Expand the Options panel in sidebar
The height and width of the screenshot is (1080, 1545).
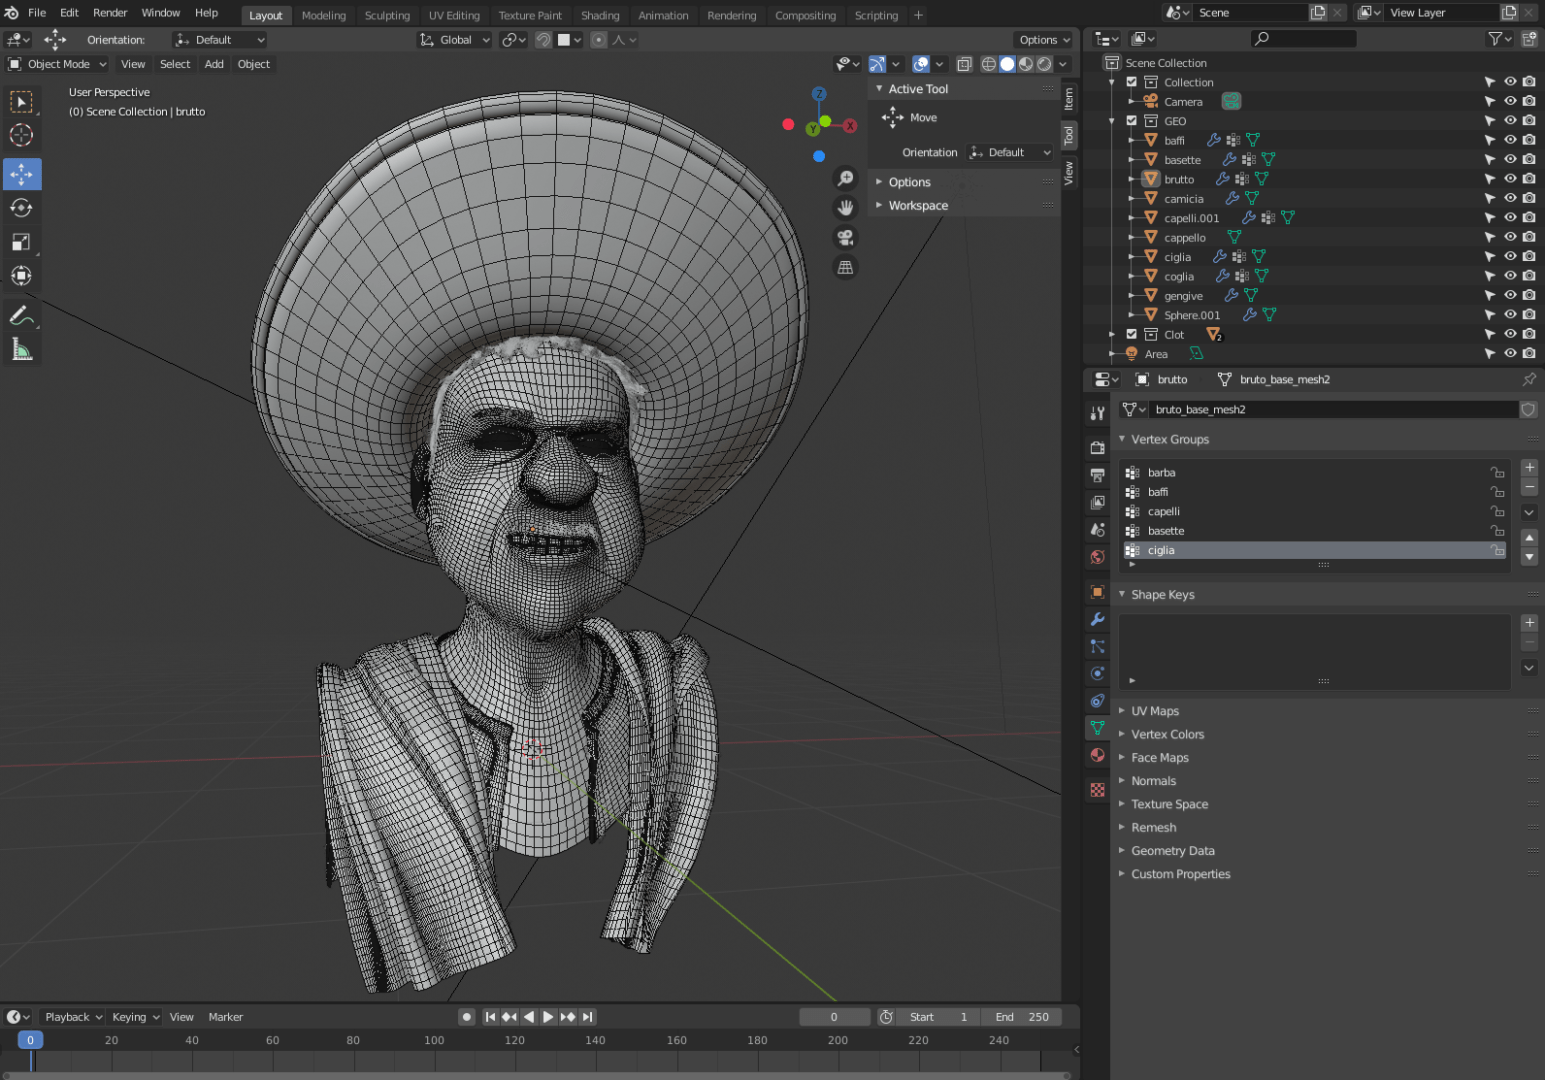click(909, 182)
